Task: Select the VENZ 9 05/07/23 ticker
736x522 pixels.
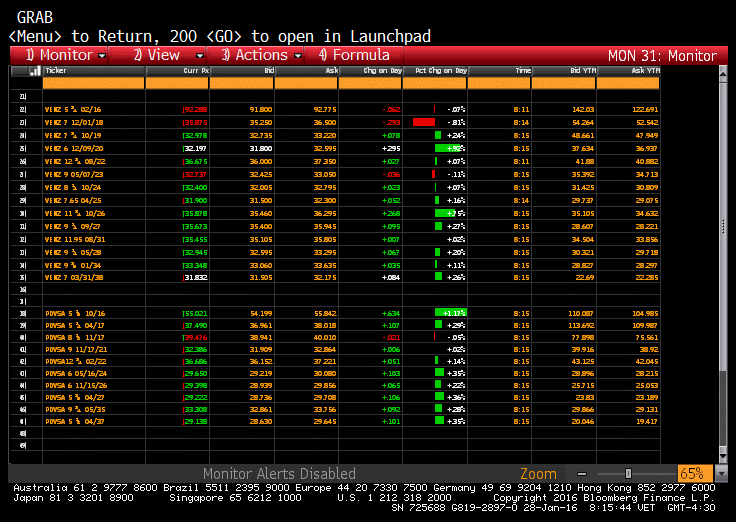Action: pos(74,175)
